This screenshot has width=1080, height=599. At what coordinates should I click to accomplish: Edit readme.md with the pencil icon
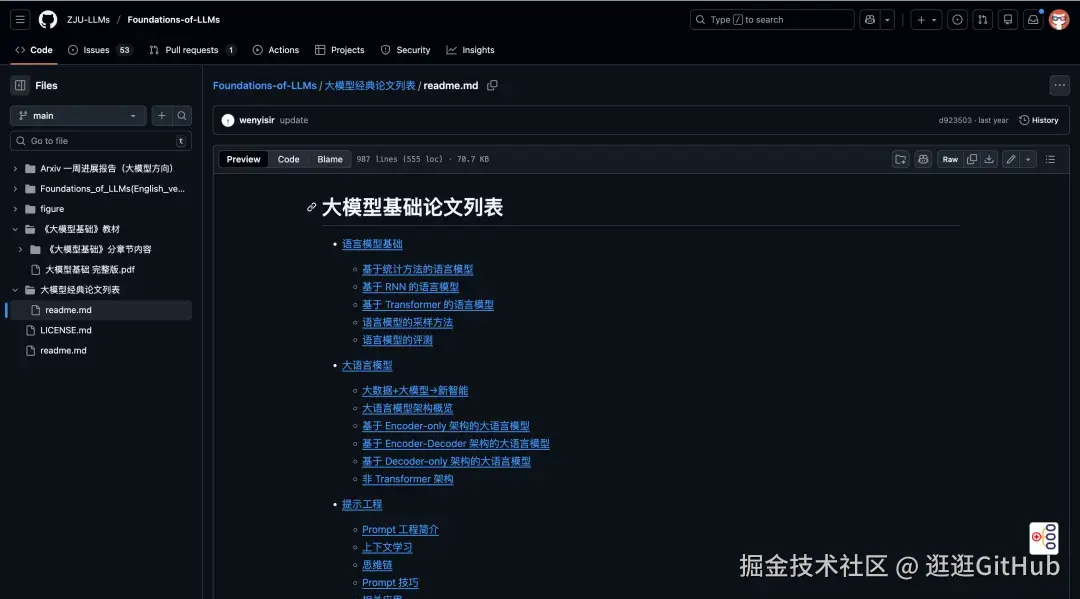1012,159
